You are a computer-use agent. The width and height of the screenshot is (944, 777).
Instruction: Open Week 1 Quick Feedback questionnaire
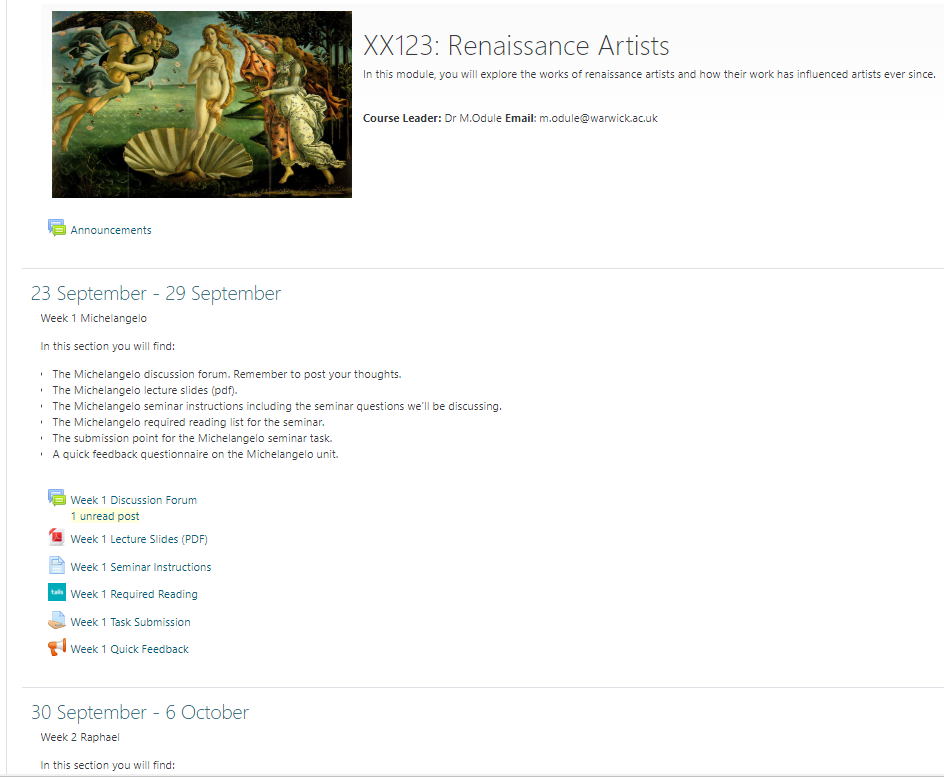(x=129, y=649)
